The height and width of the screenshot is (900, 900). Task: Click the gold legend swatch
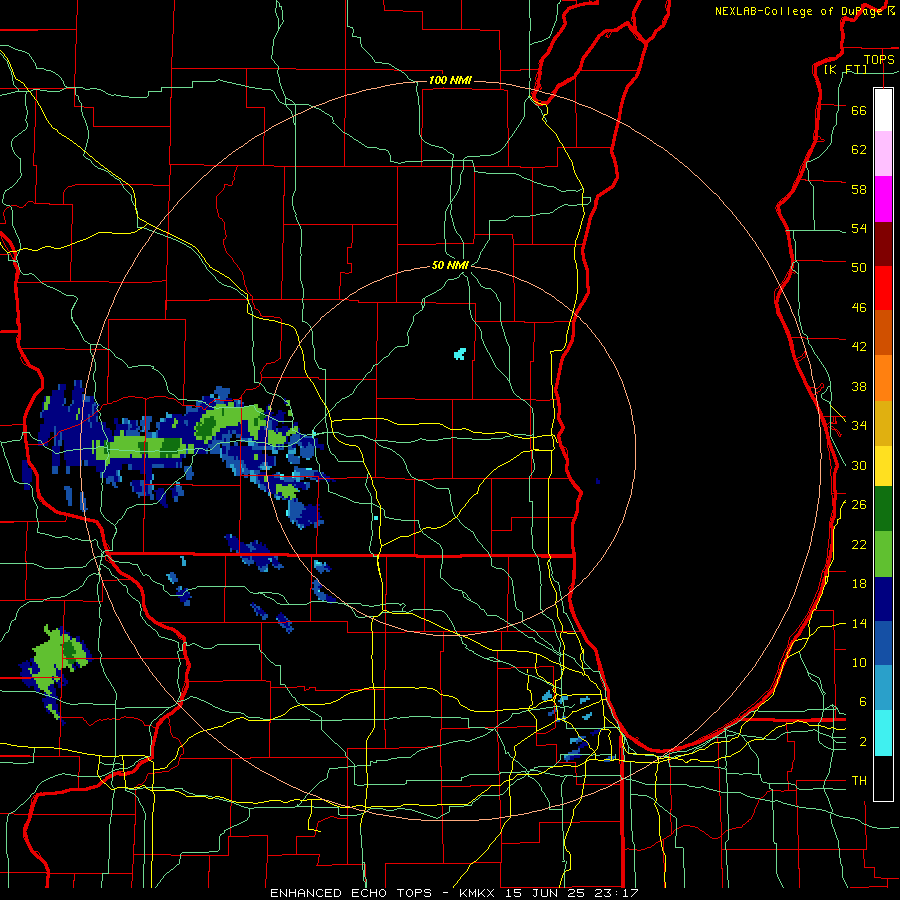coord(883,423)
